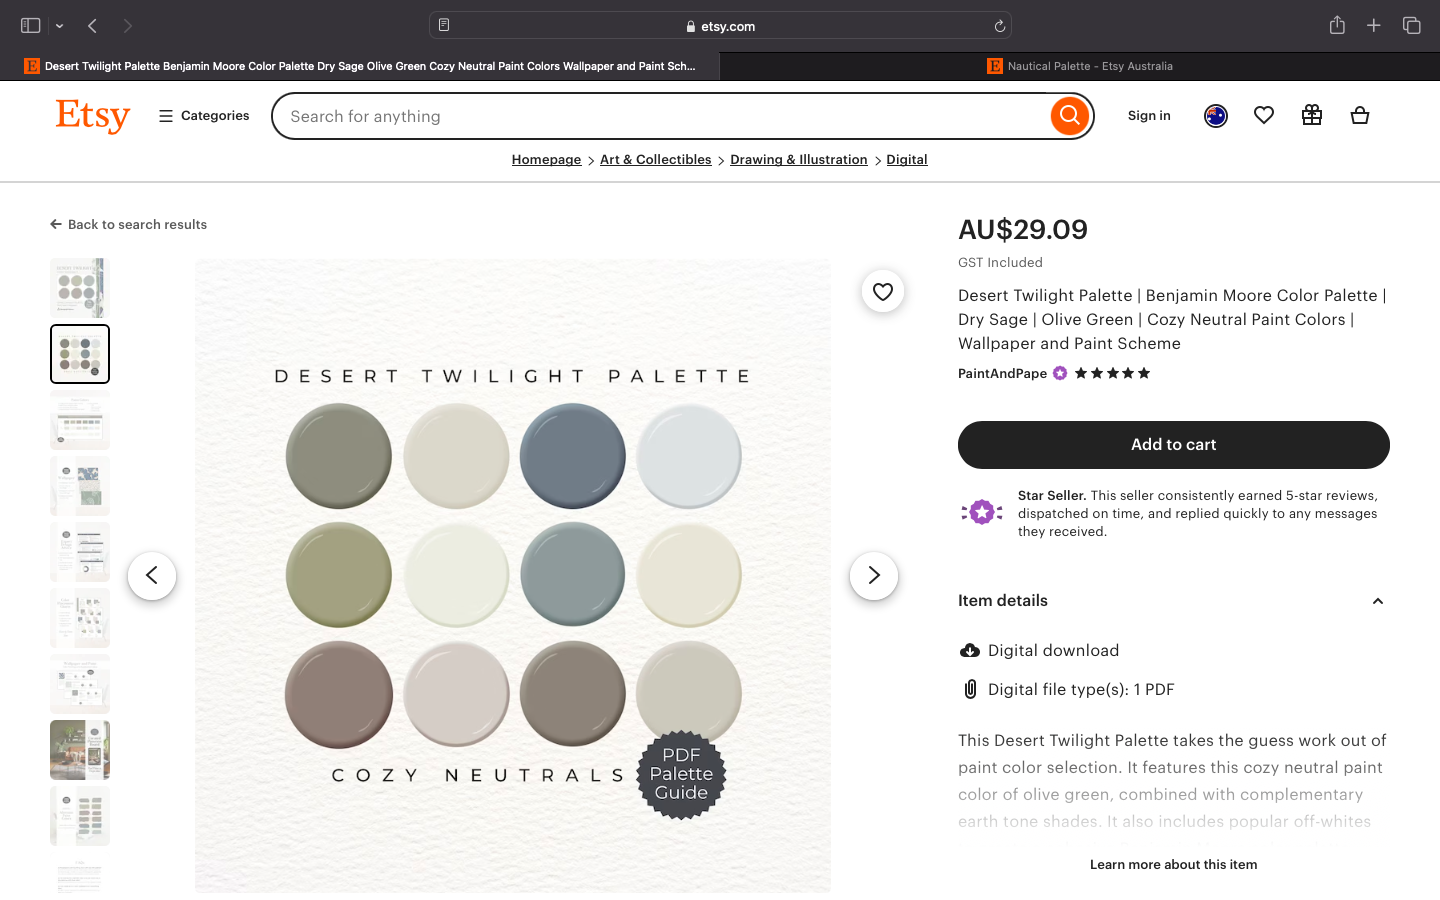This screenshot has width=1440, height=900.
Task: Show the previous product image arrow
Action: coord(152,576)
